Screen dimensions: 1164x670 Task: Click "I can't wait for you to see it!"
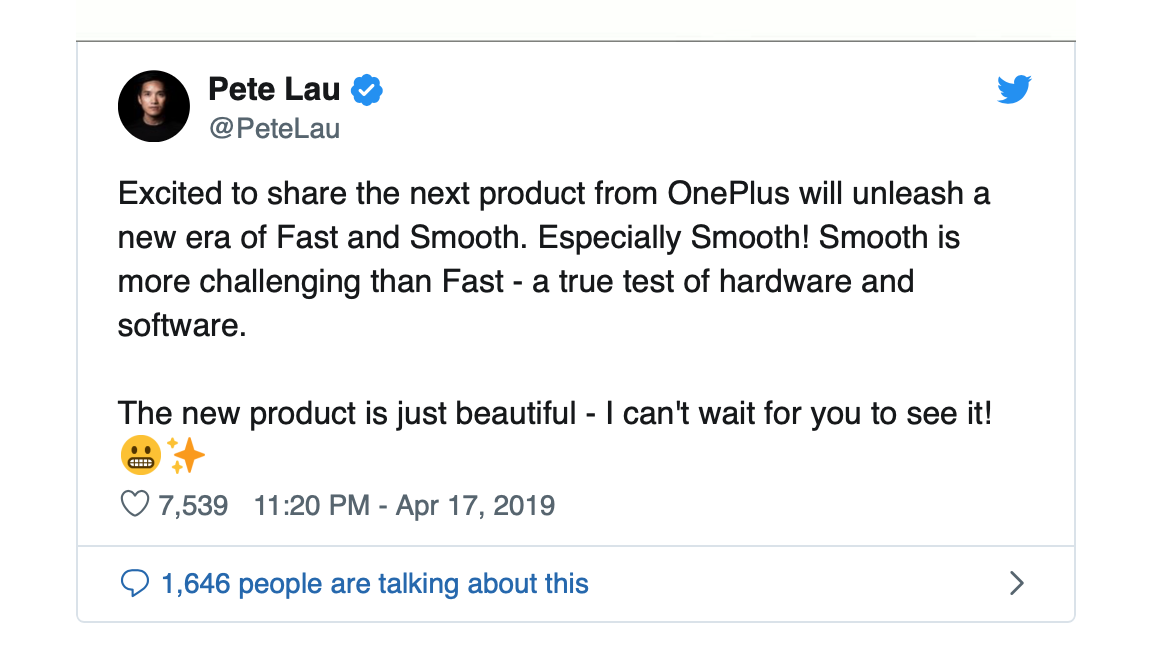(798, 413)
